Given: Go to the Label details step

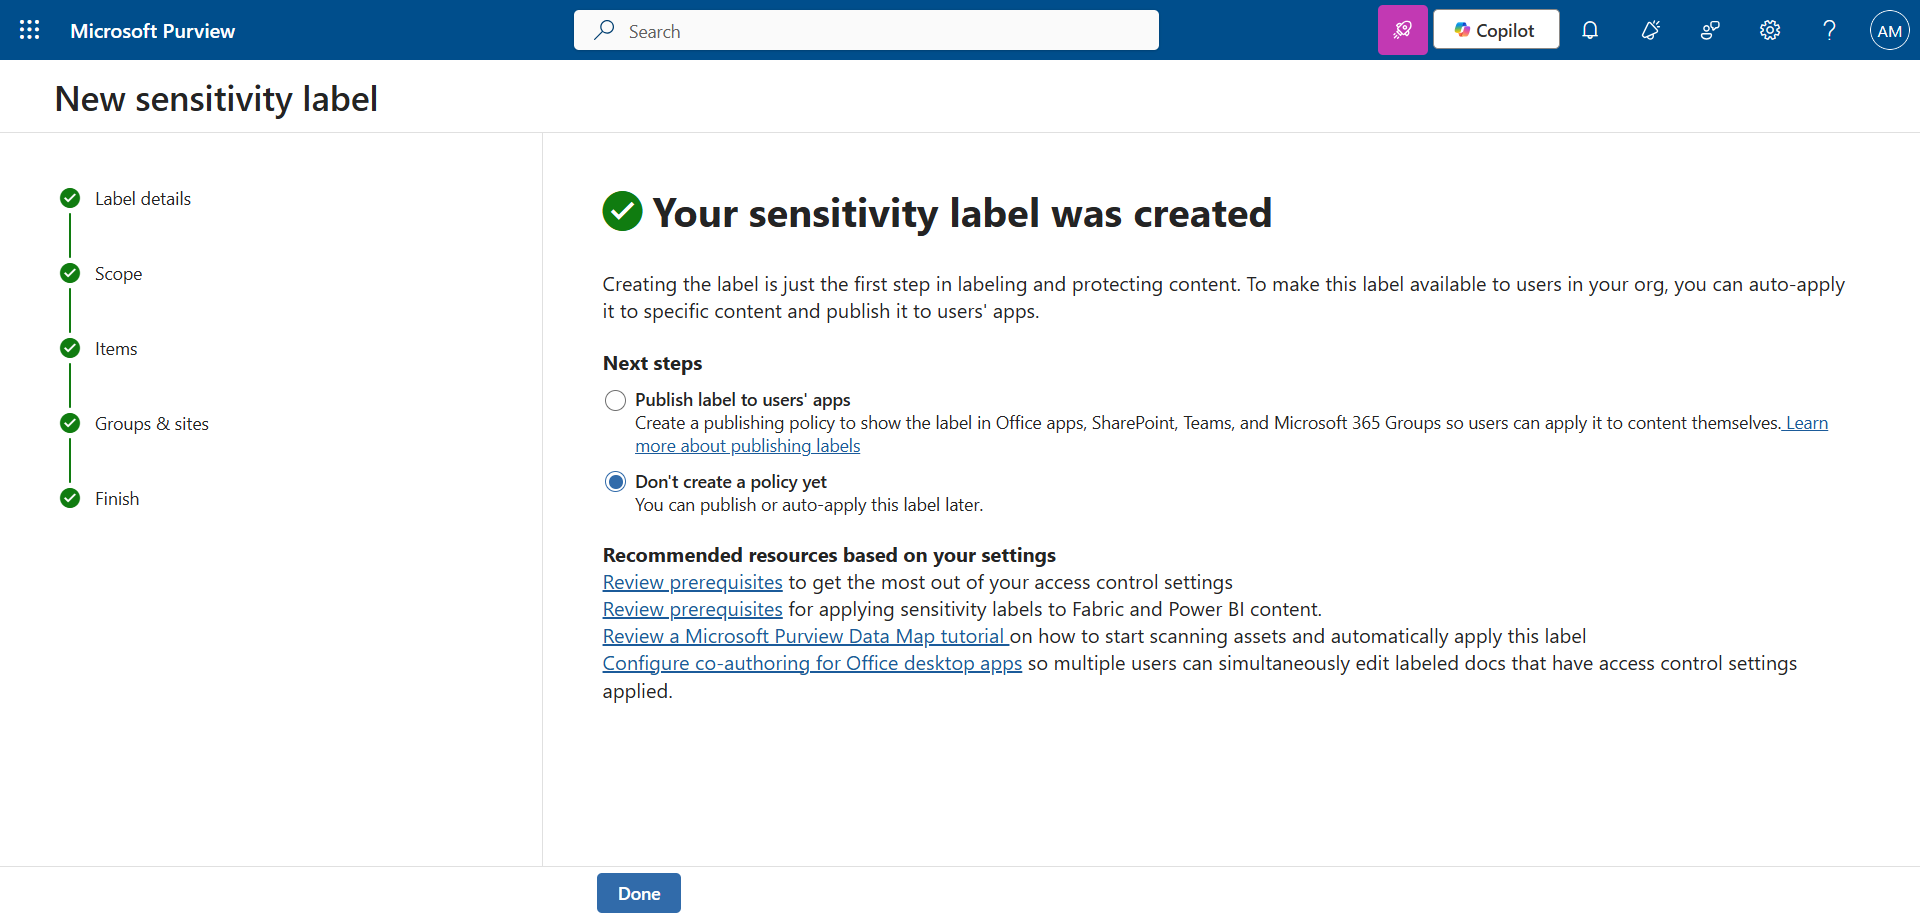Looking at the screenshot, I should tap(142, 199).
